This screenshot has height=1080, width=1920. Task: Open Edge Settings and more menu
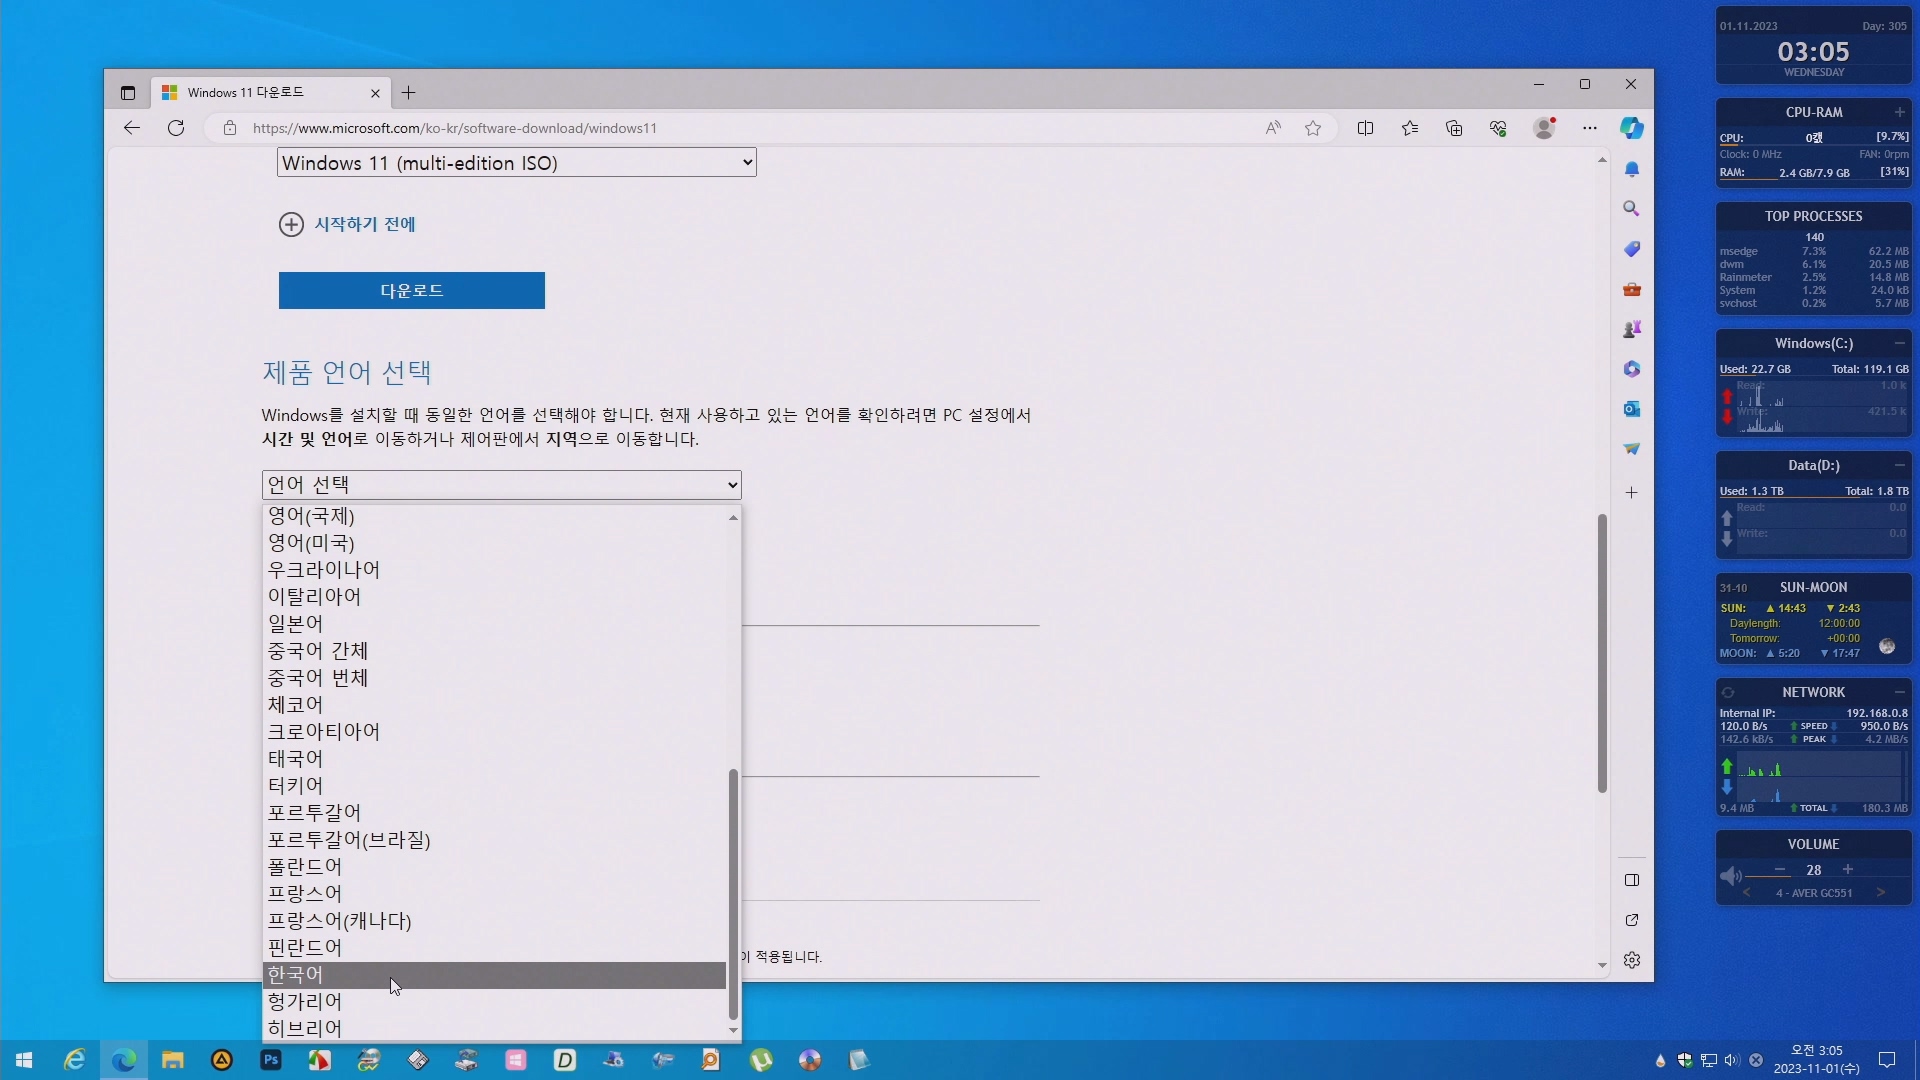1590,128
